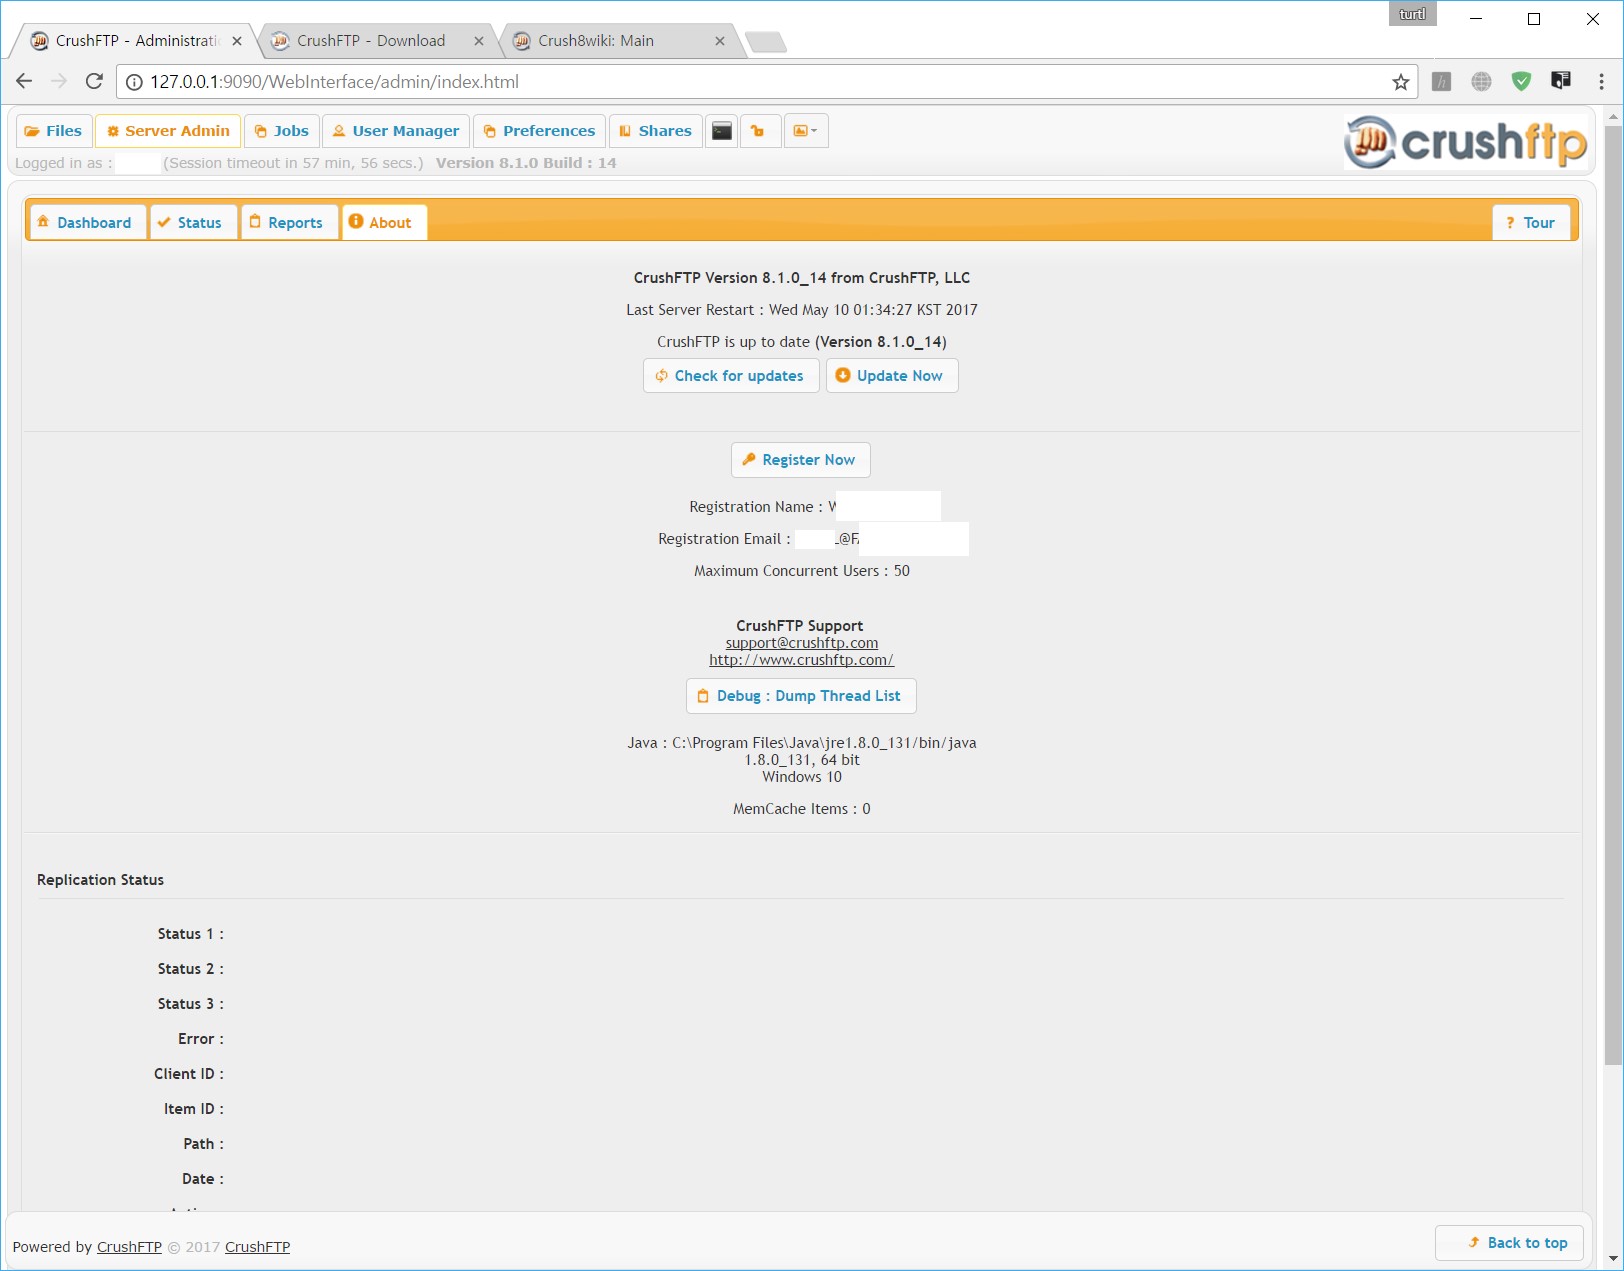Viewport: 1624px width, 1271px height.
Task: Click scrollbar down arrow
Action: point(1613,1259)
